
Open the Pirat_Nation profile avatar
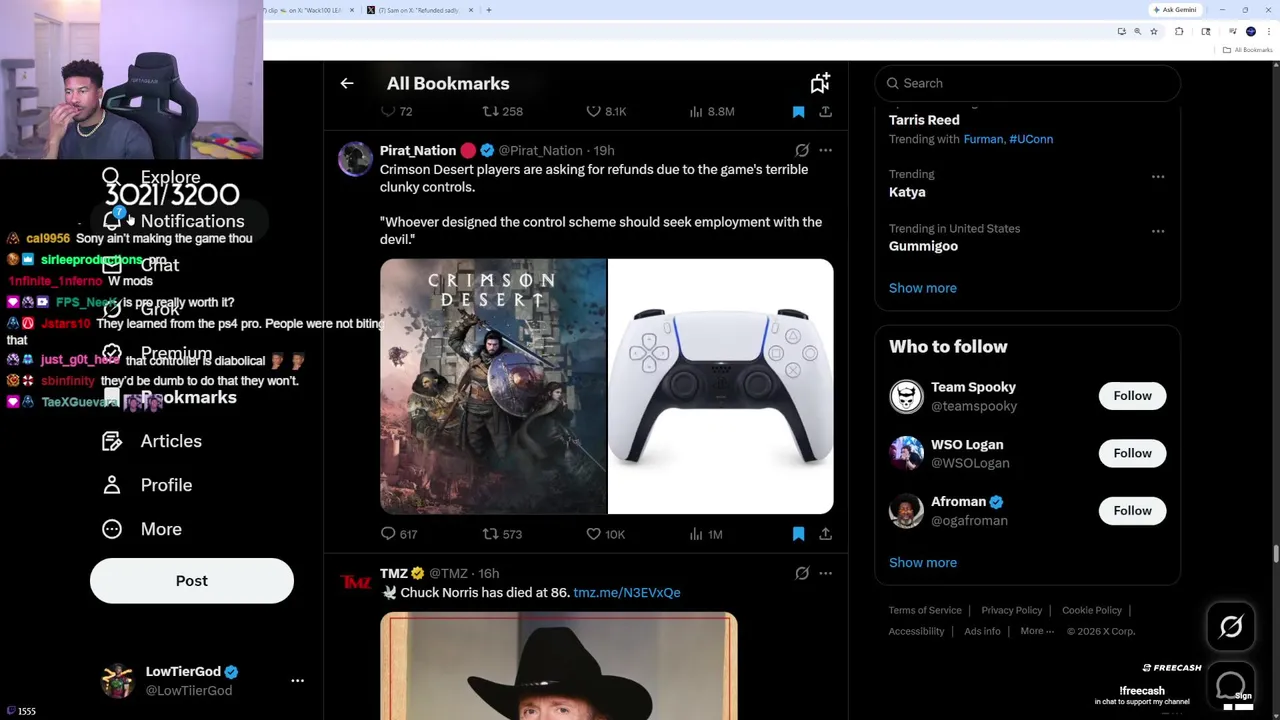(355, 159)
